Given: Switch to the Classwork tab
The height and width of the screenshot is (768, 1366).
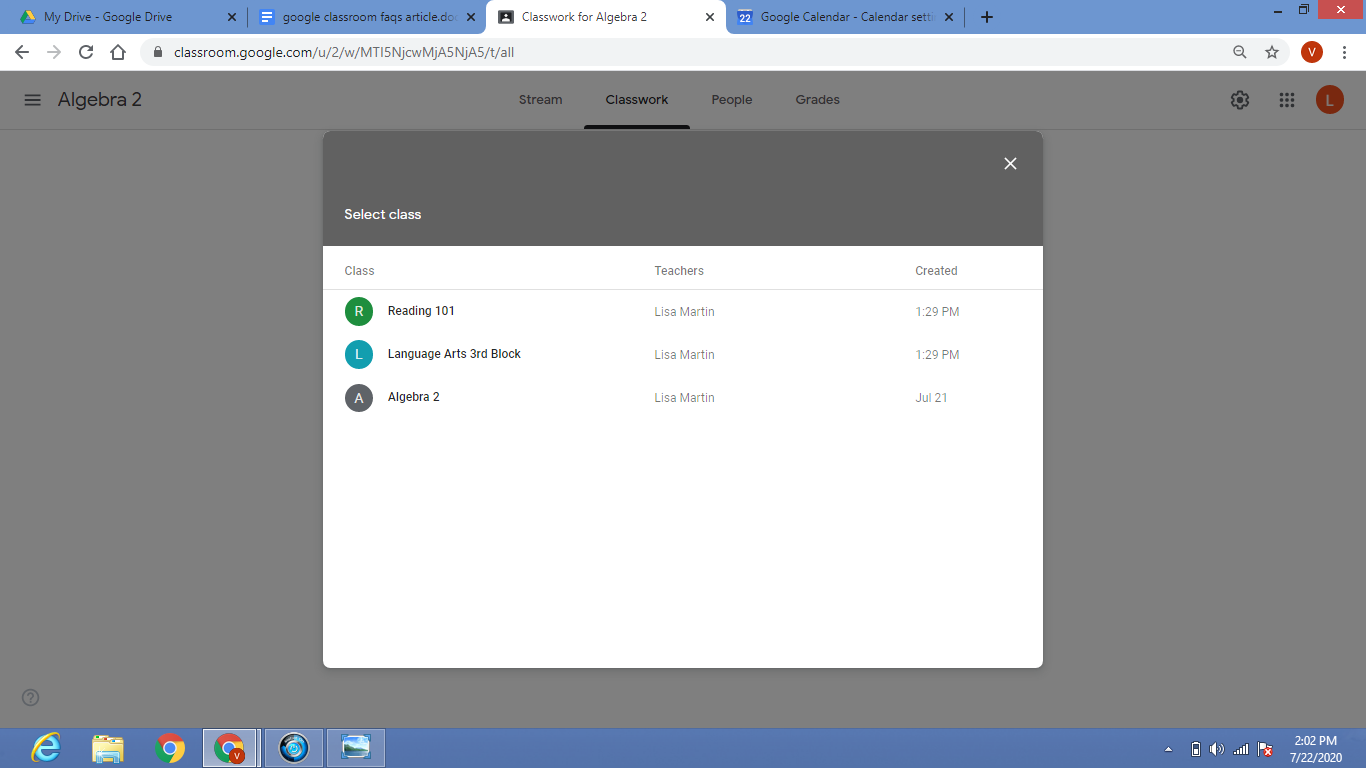Looking at the screenshot, I should coord(637,100).
